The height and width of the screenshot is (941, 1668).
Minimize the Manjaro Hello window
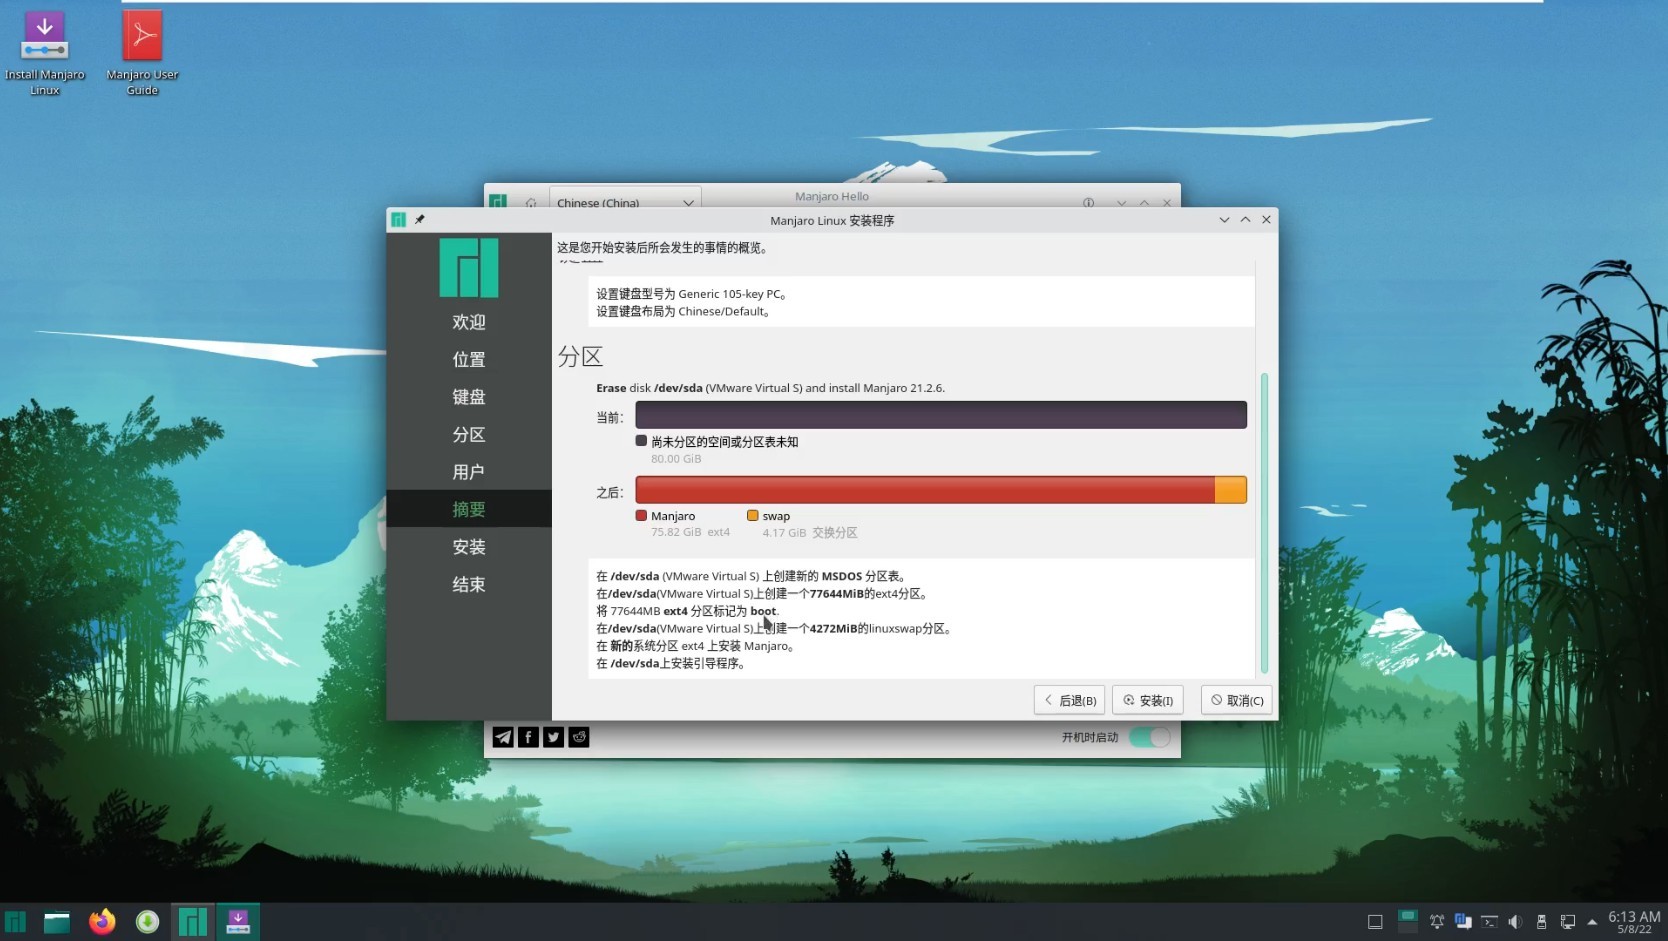pos(1122,203)
